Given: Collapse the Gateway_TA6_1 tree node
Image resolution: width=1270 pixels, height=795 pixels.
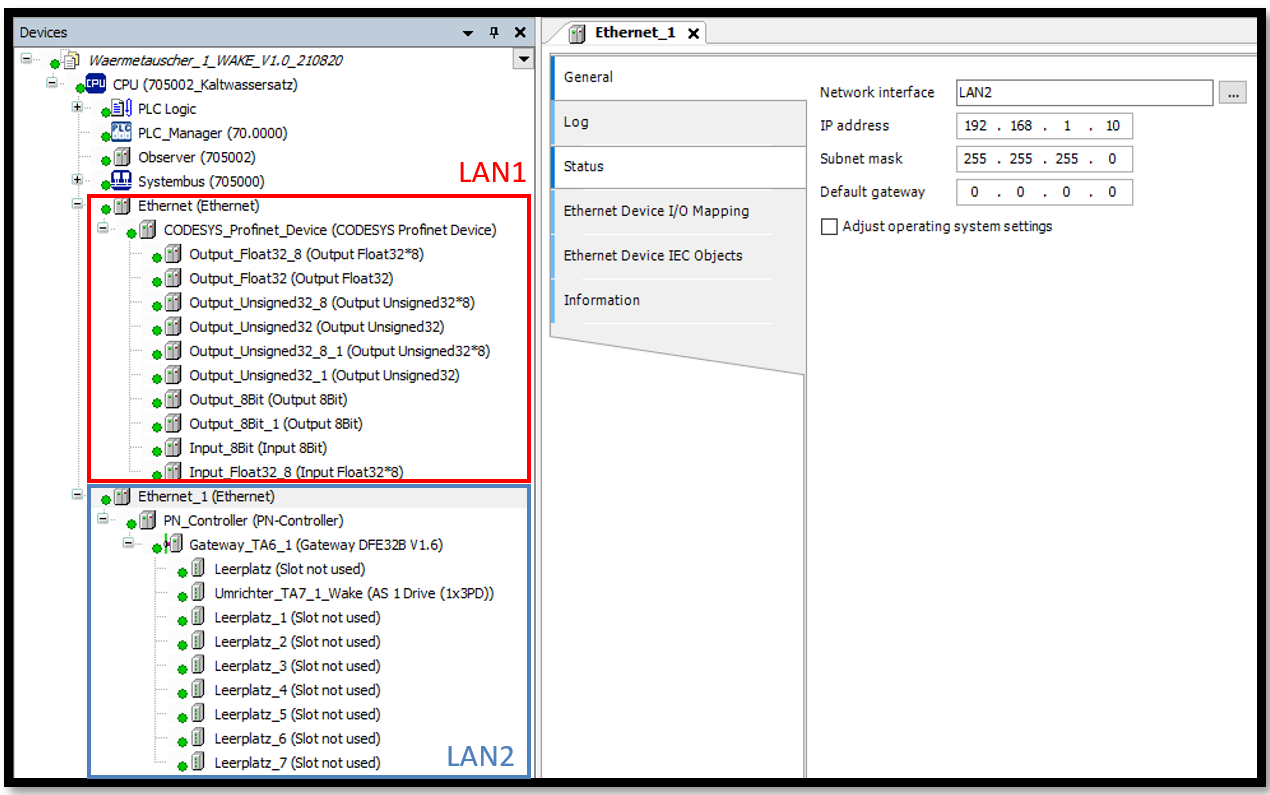Looking at the screenshot, I should coord(128,544).
